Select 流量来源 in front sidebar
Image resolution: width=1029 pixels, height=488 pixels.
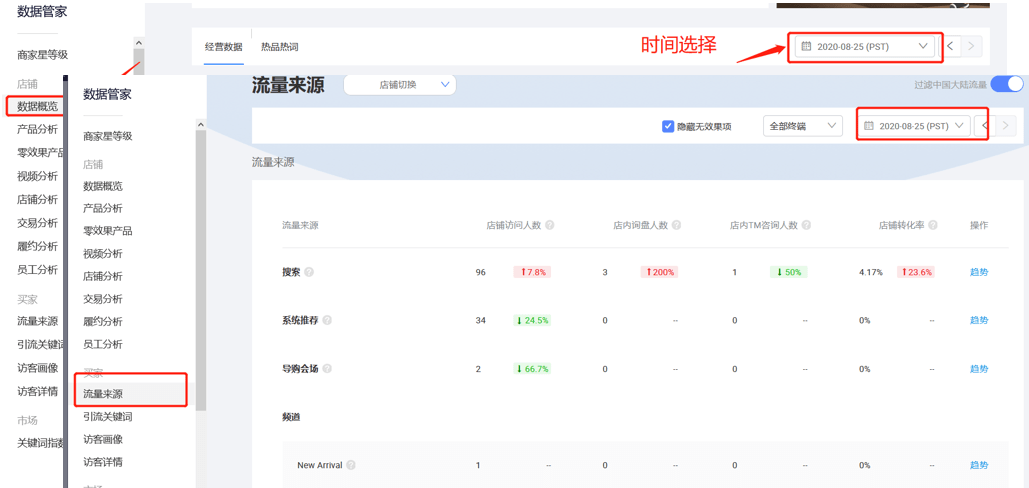pos(103,394)
